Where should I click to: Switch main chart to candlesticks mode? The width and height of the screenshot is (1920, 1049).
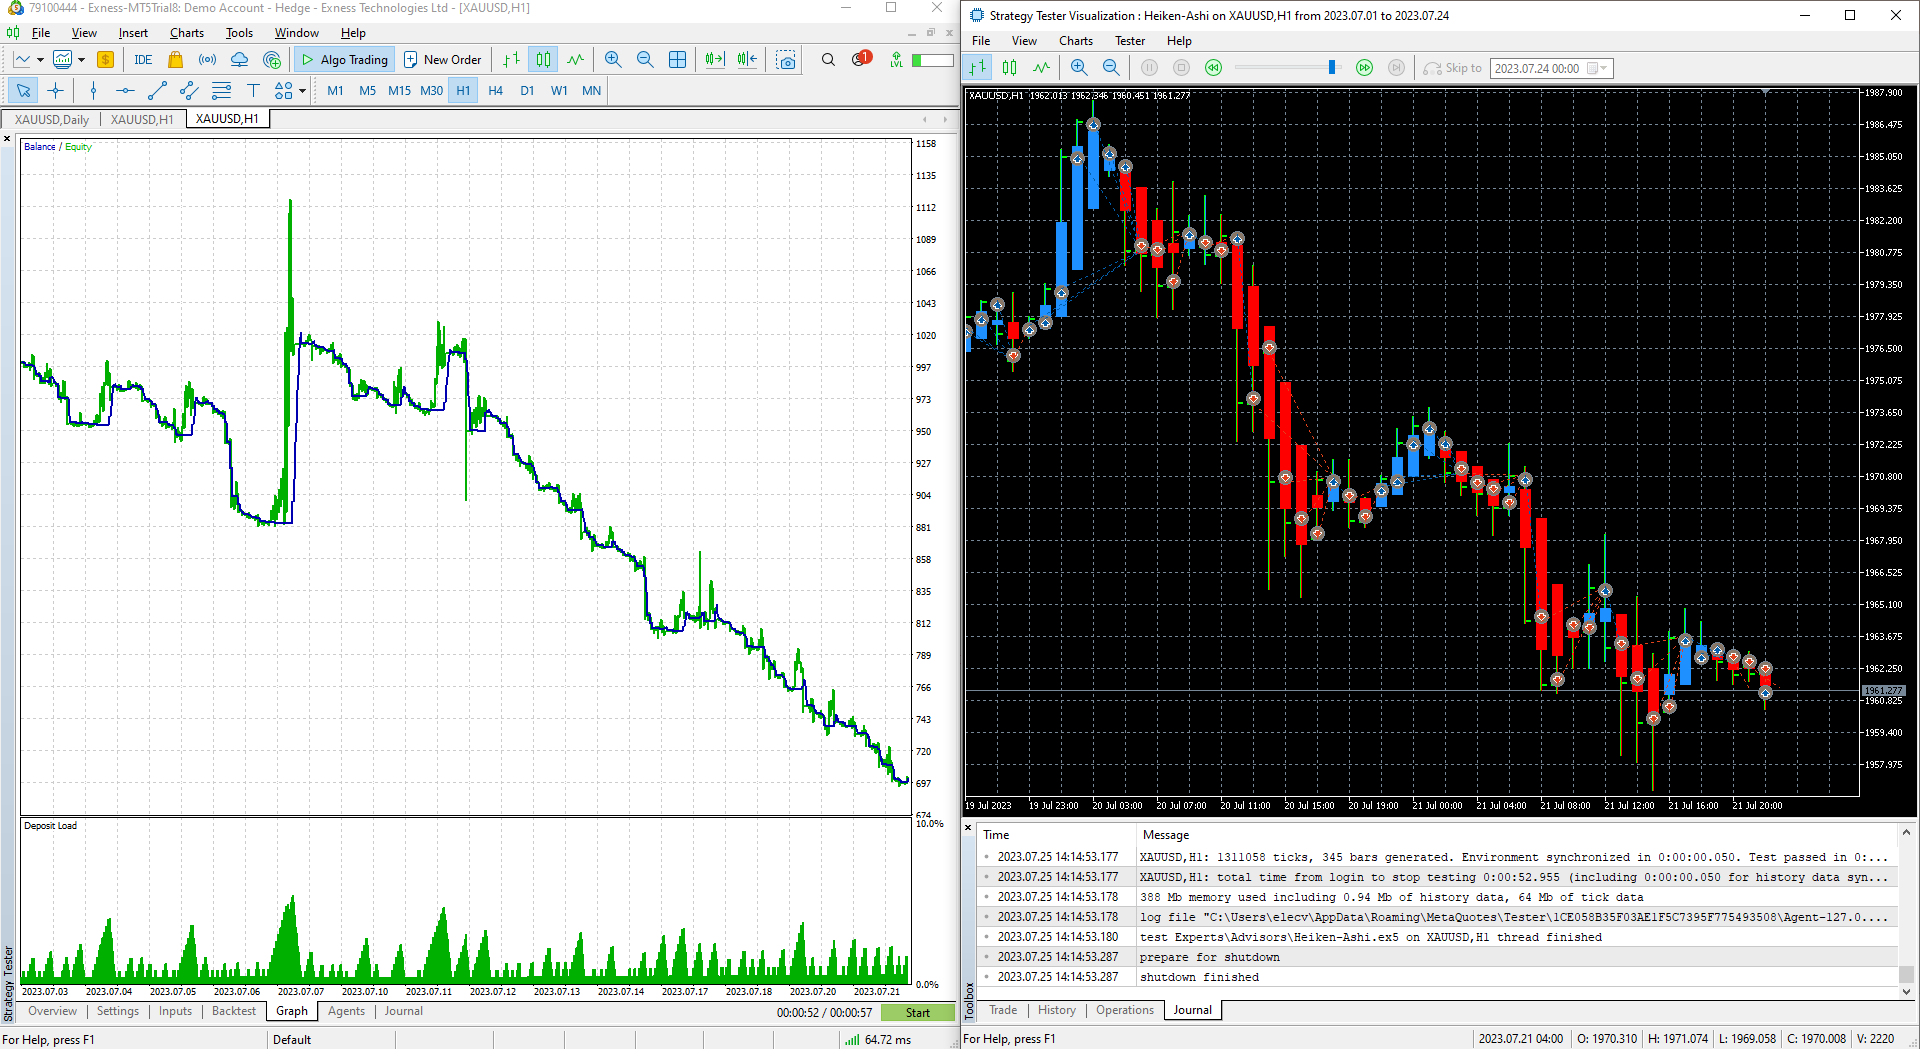tap(543, 60)
